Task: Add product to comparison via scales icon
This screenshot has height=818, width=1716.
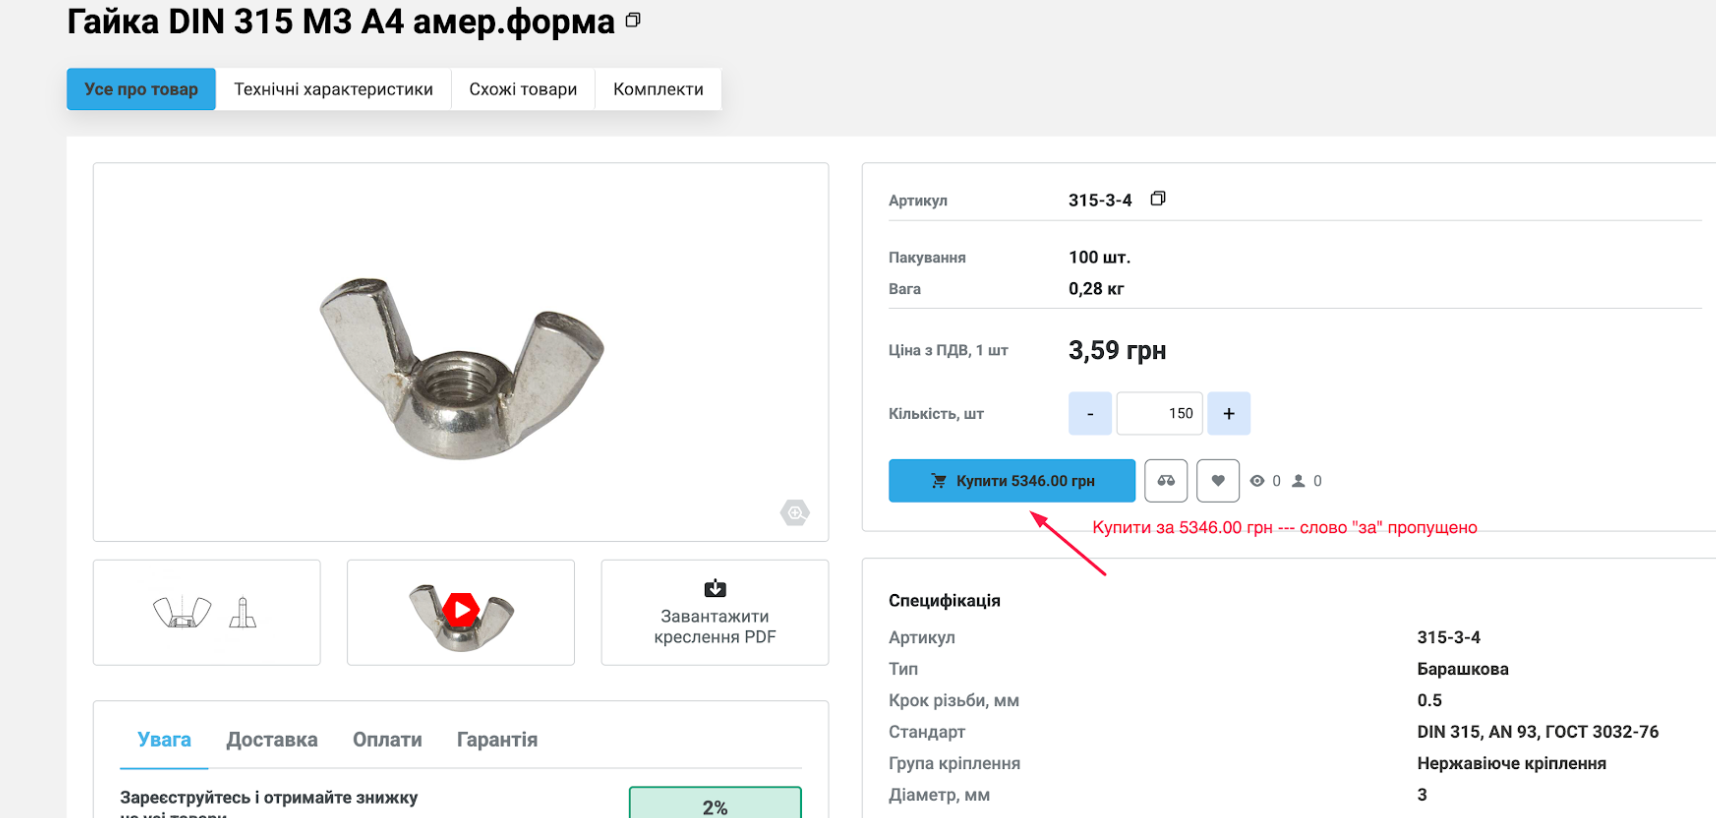Action: pos(1166,481)
